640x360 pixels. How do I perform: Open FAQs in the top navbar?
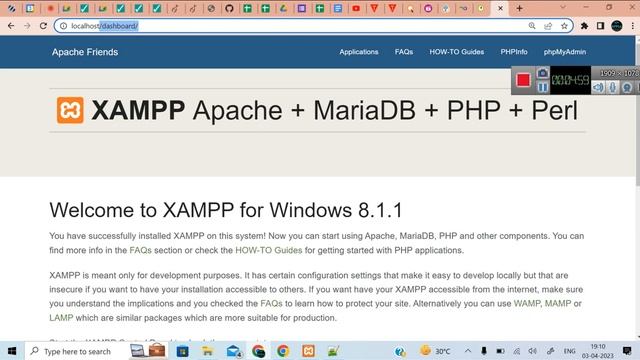pyautogui.click(x=404, y=52)
